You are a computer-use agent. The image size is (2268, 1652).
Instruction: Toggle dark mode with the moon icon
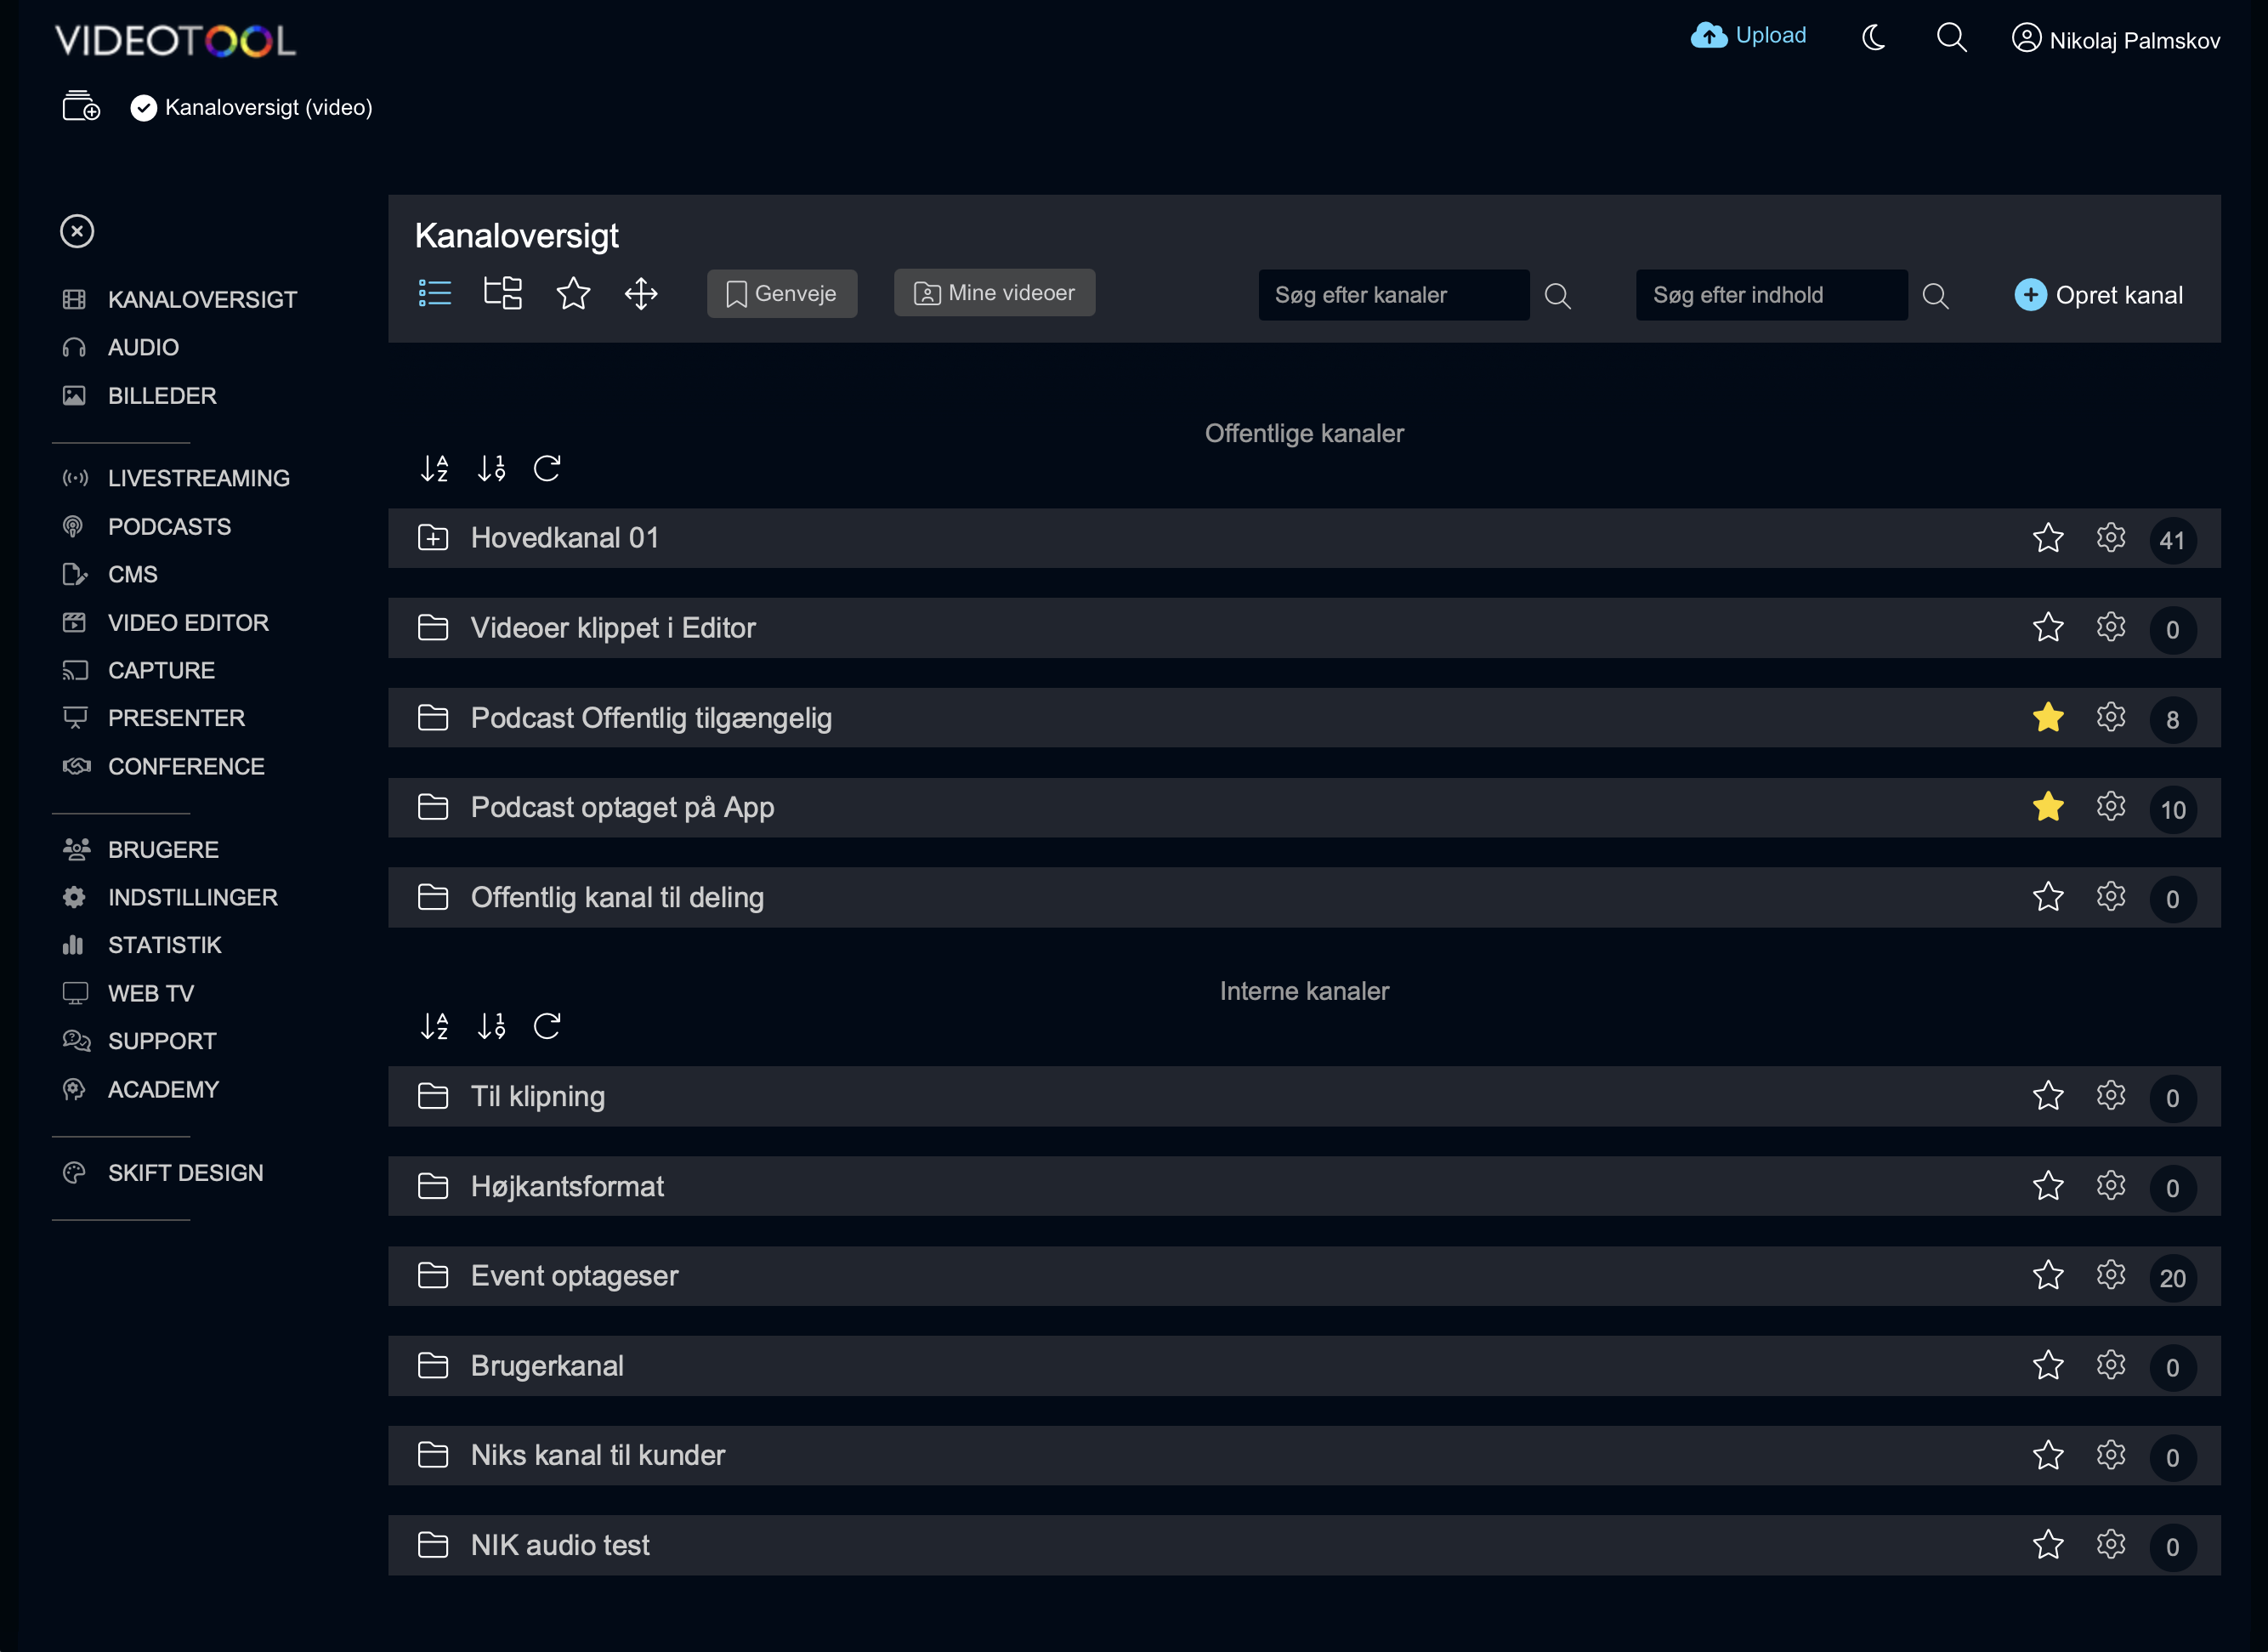(x=1874, y=37)
